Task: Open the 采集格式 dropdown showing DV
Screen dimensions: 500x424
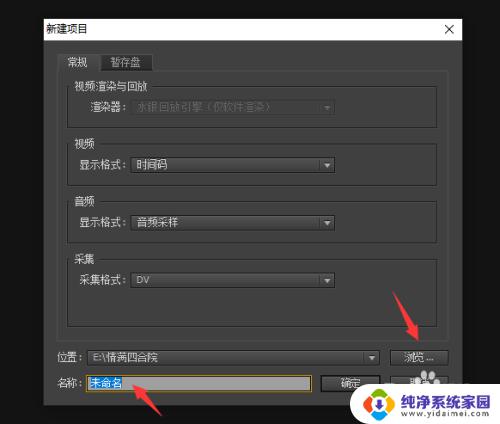Action: pyautogui.click(x=233, y=280)
